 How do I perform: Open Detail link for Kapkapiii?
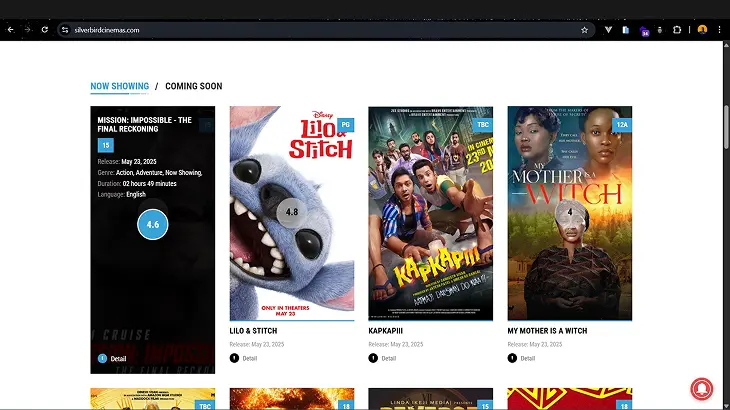389,358
